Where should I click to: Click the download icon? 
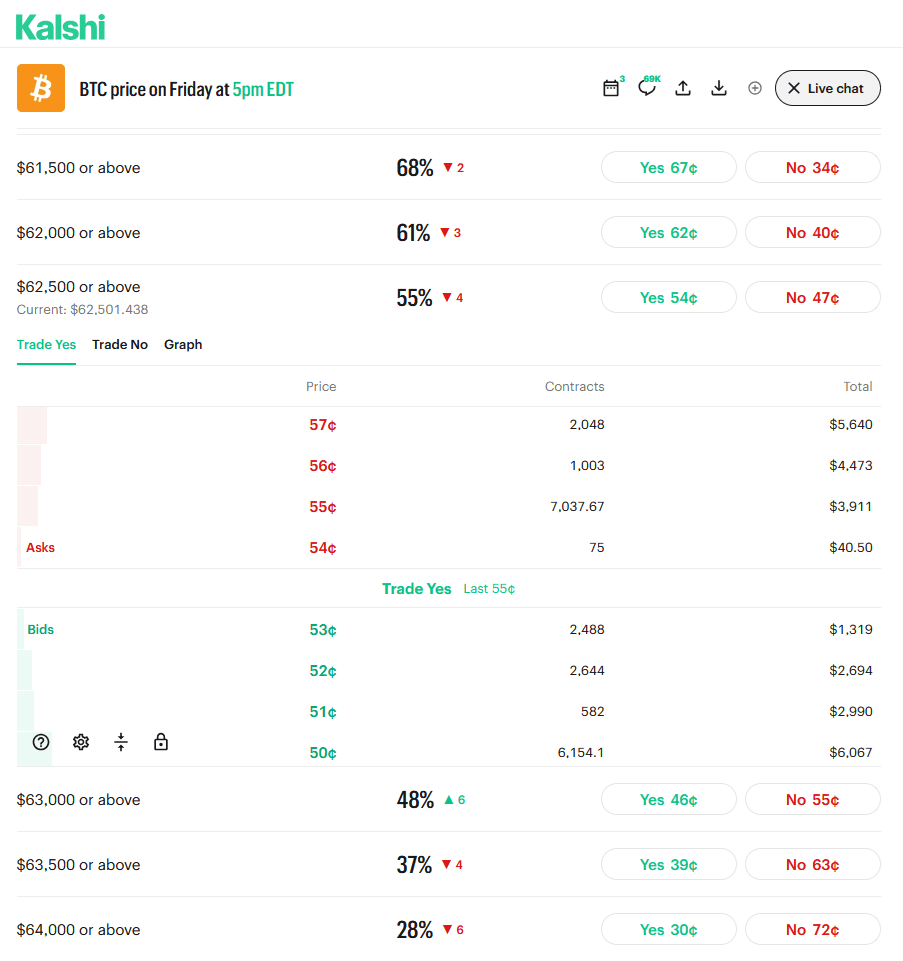click(x=719, y=88)
